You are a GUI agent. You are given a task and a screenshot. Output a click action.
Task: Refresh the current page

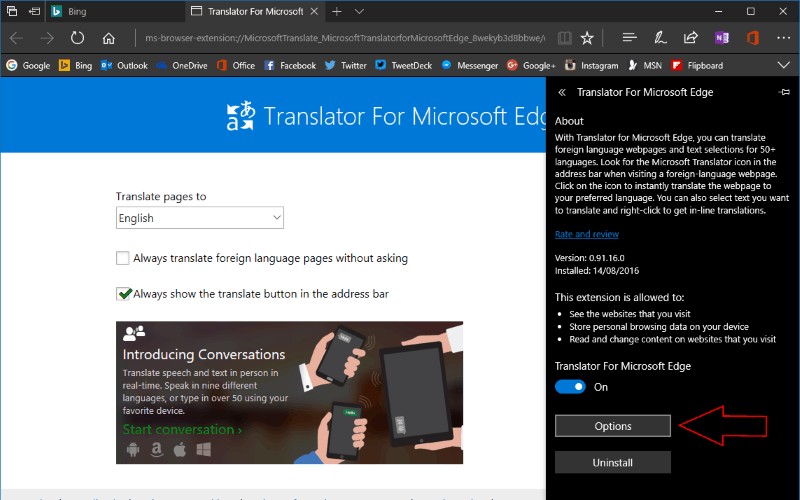77,38
